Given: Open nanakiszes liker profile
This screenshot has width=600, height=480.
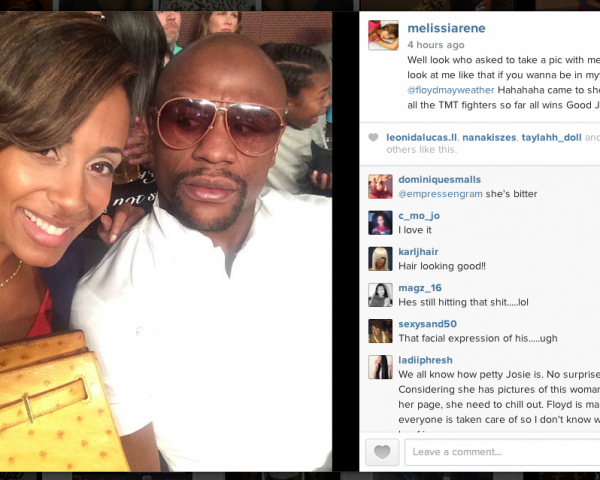Looking at the screenshot, I should coord(489,137).
